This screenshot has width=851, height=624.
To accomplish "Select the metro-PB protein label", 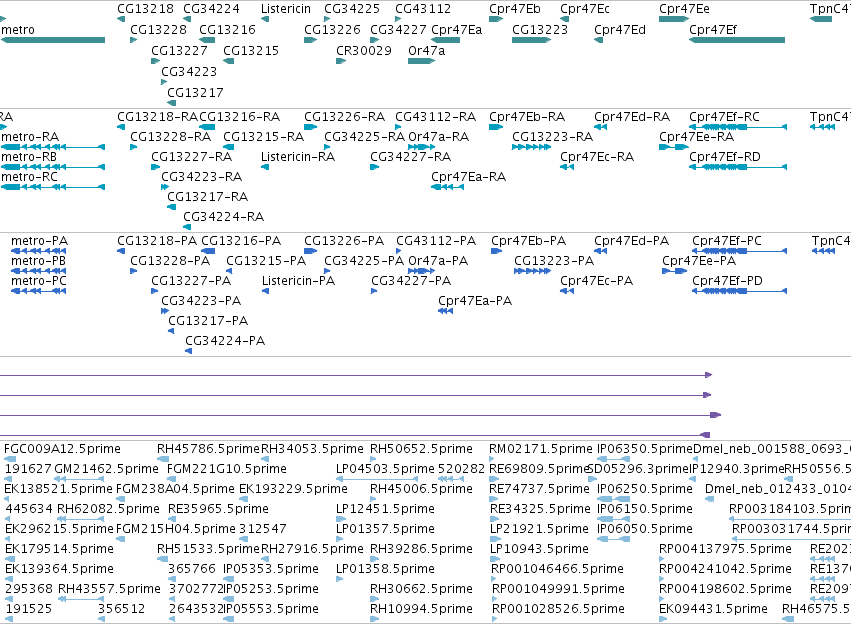I will [38, 260].
